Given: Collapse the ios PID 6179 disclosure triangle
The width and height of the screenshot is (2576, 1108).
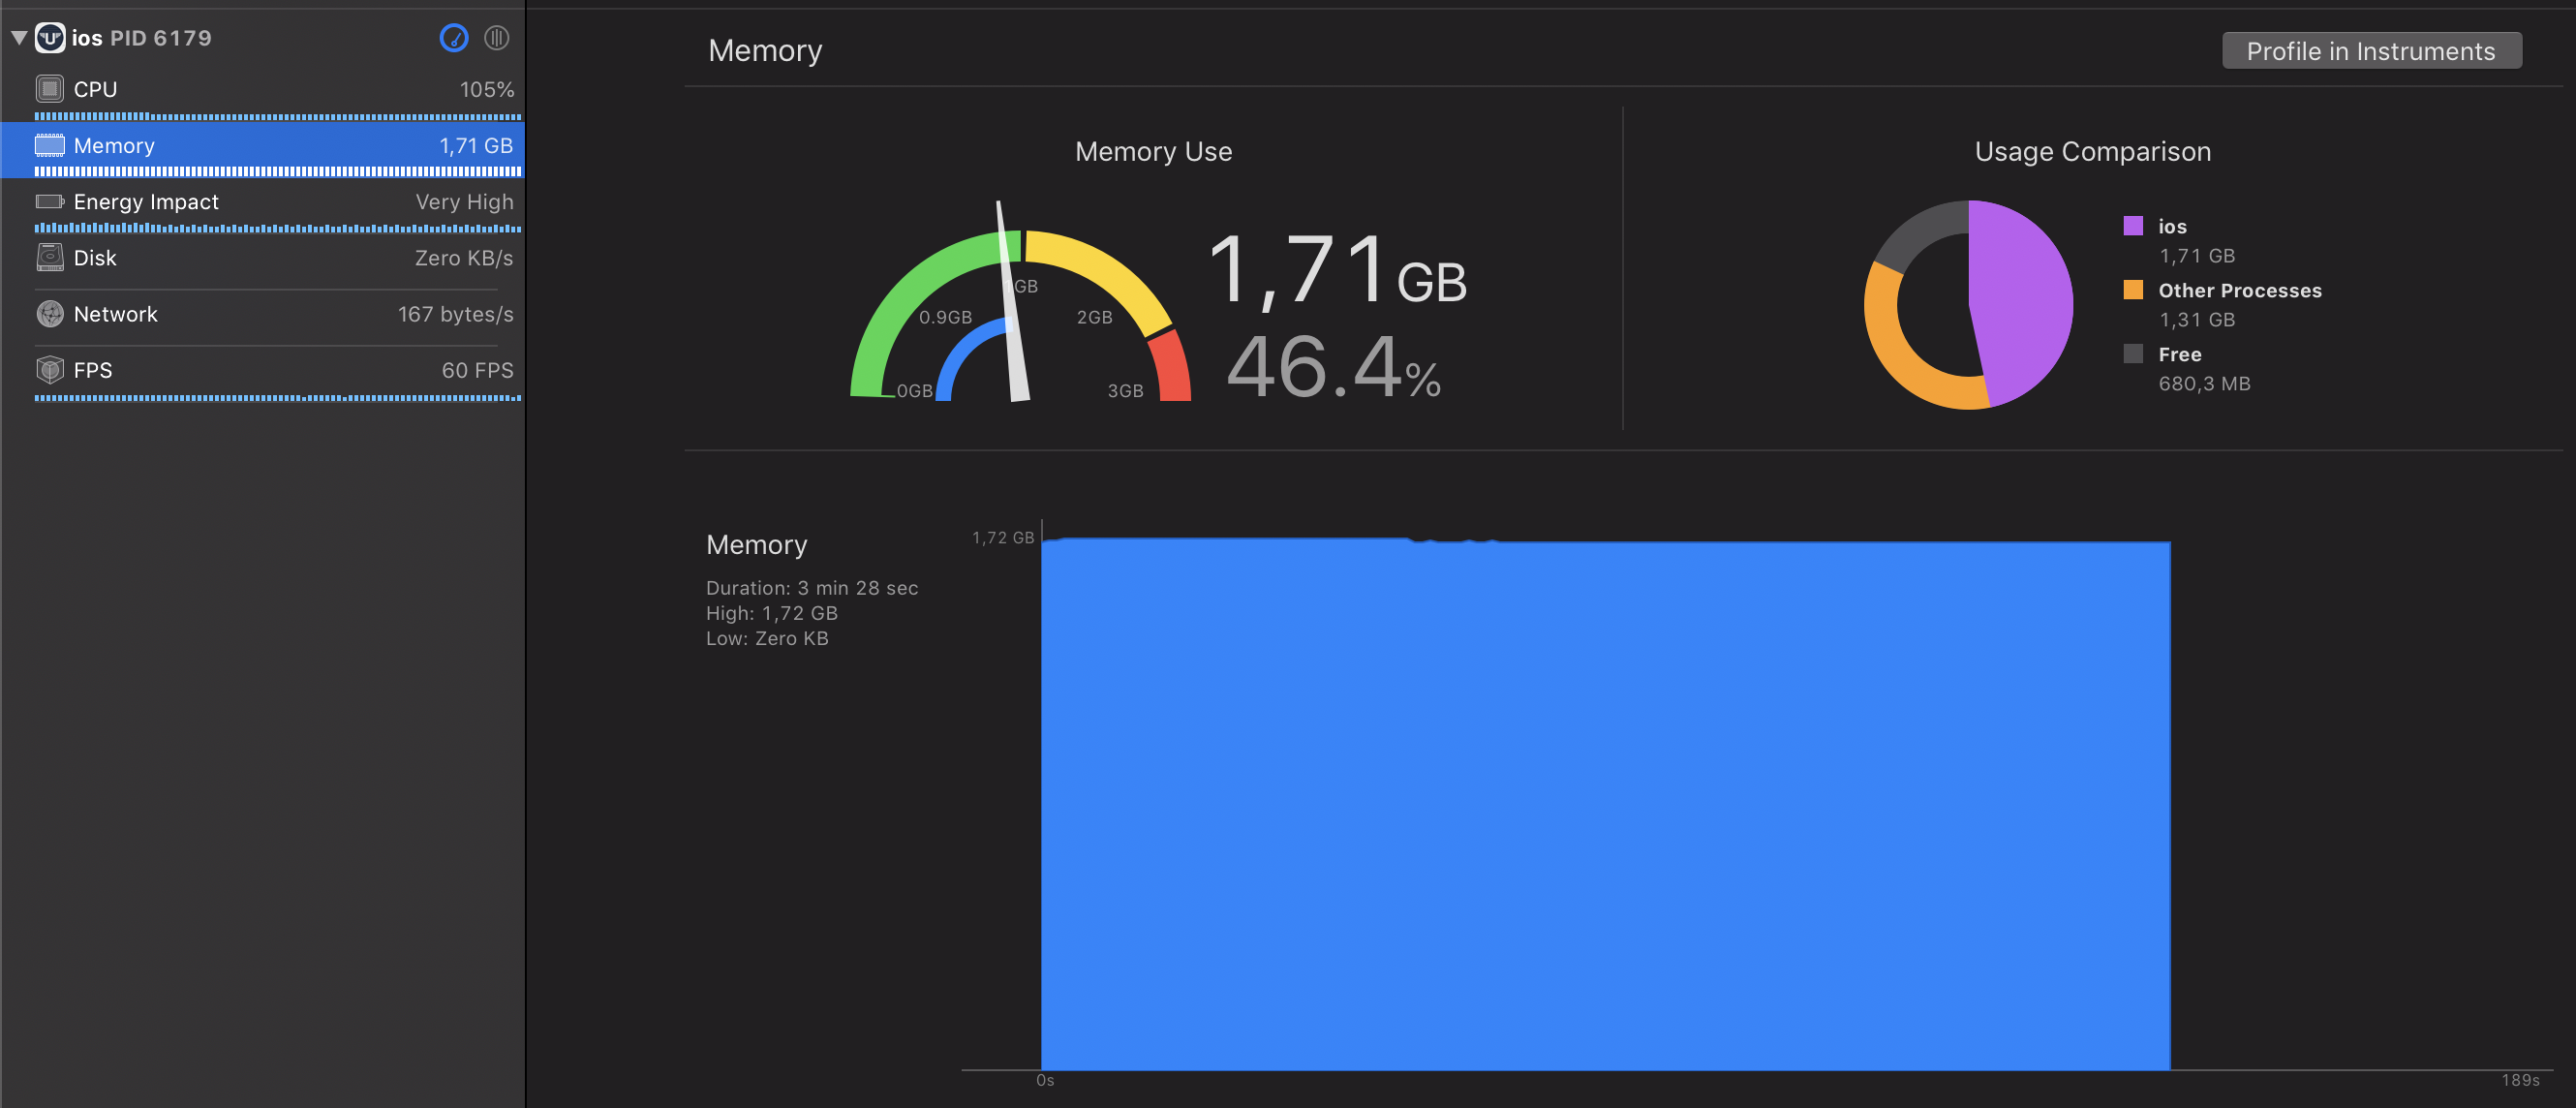Looking at the screenshot, I should point(17,37).
